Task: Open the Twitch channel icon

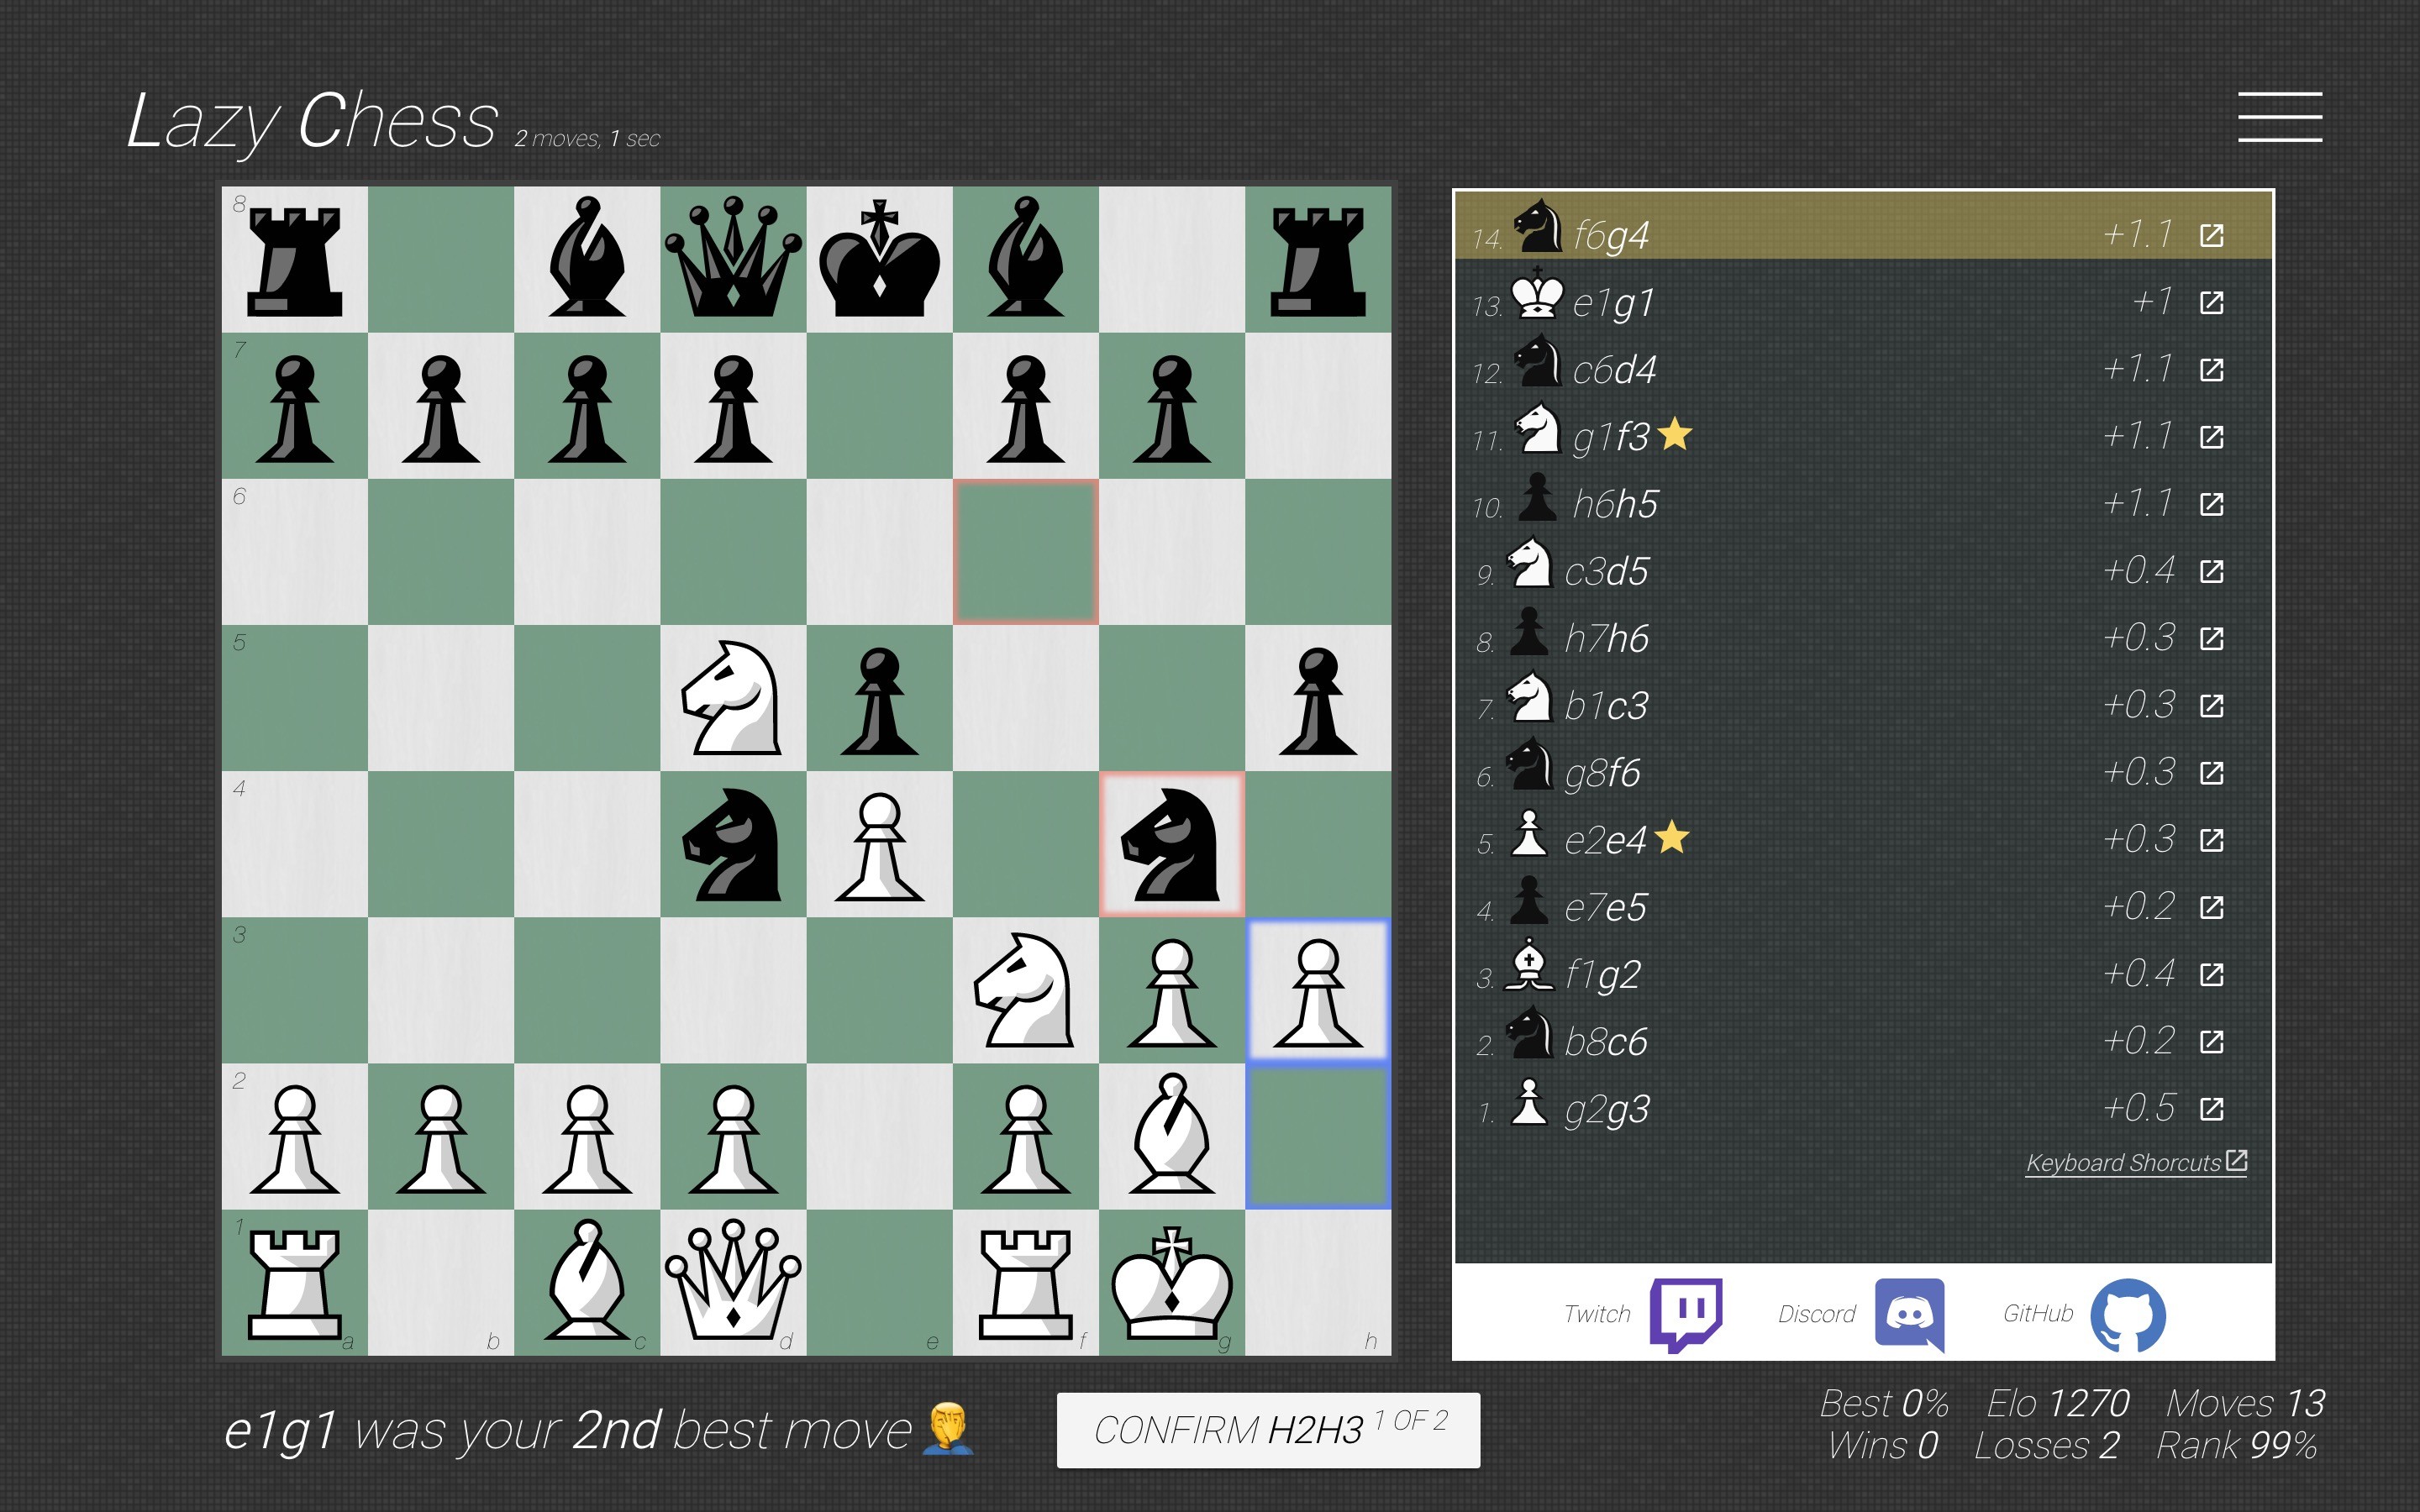Action: (x=1690, y=1315)
